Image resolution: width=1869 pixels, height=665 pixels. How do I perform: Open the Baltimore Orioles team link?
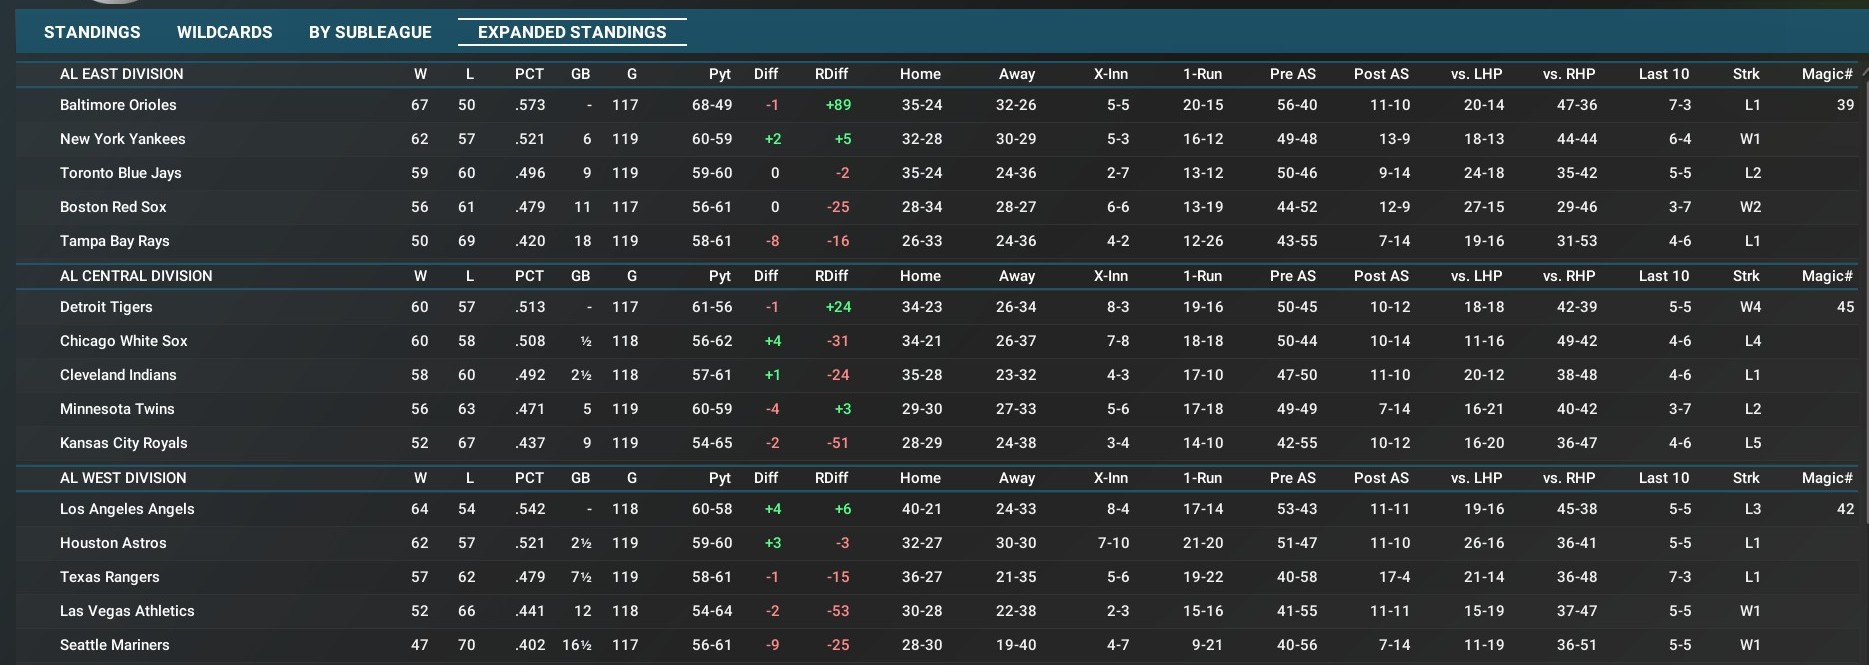118,105
